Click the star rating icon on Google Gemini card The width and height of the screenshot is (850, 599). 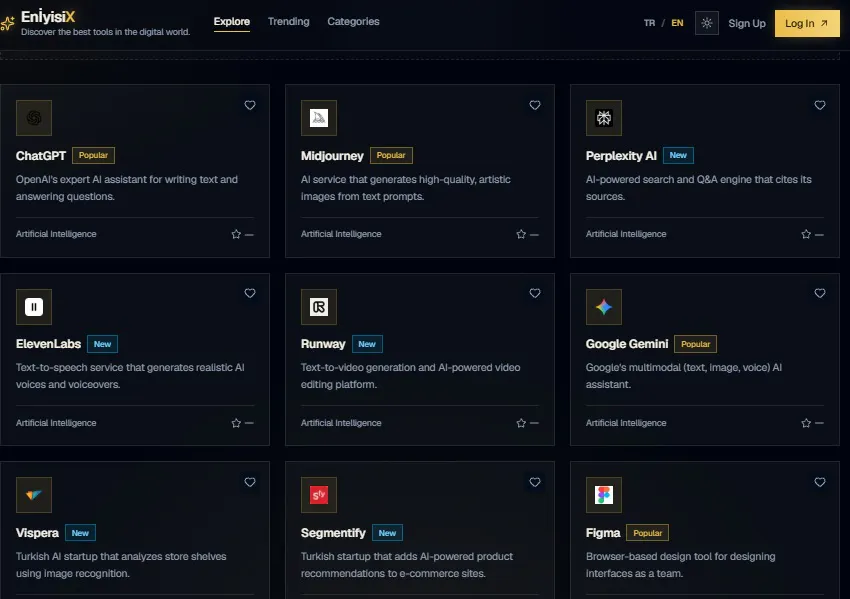(806, 423)
